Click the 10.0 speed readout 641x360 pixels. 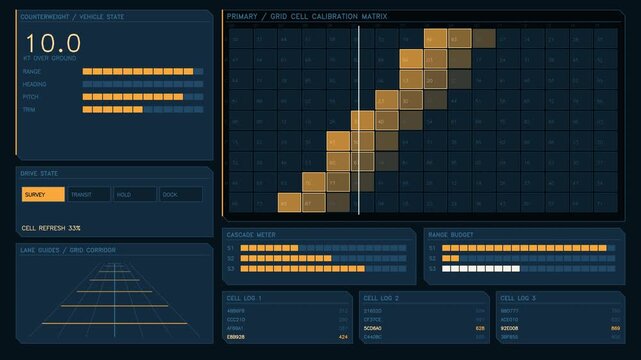point(53,43)
